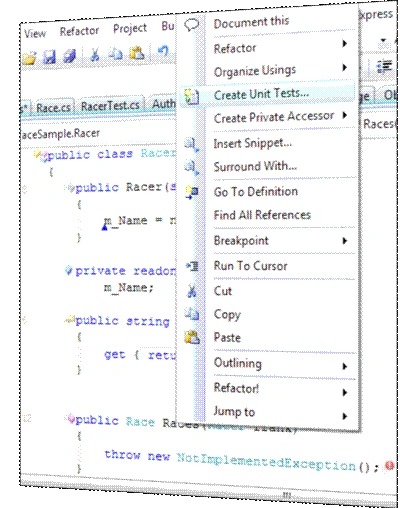
Task: Click the red error marker after NotImplementedException
Action: tap(390, 466)
